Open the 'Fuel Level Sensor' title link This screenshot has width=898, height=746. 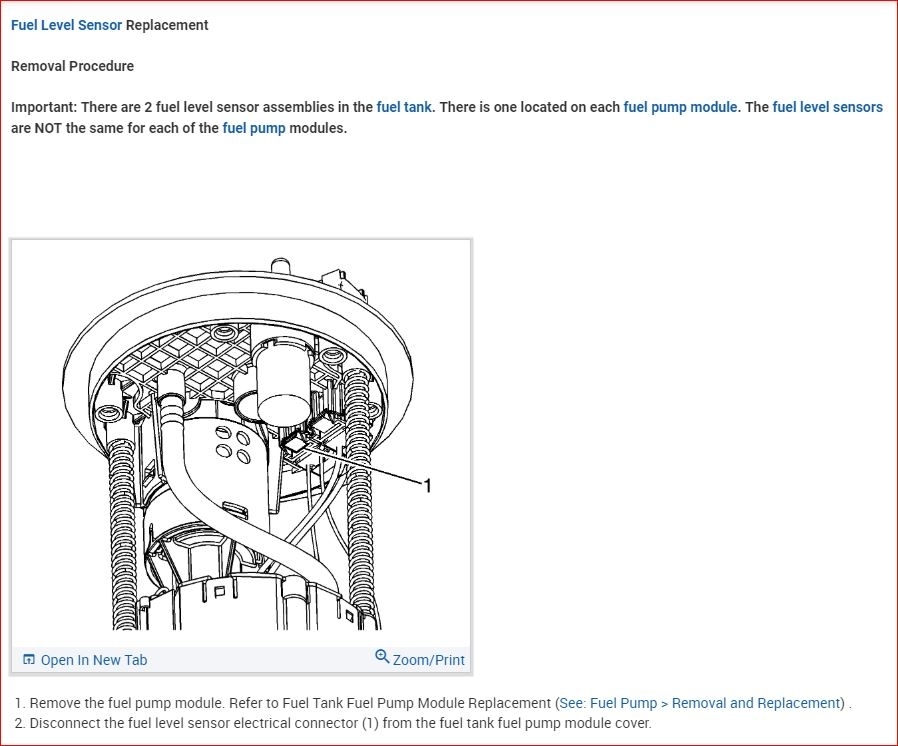[x=66, y=25]
